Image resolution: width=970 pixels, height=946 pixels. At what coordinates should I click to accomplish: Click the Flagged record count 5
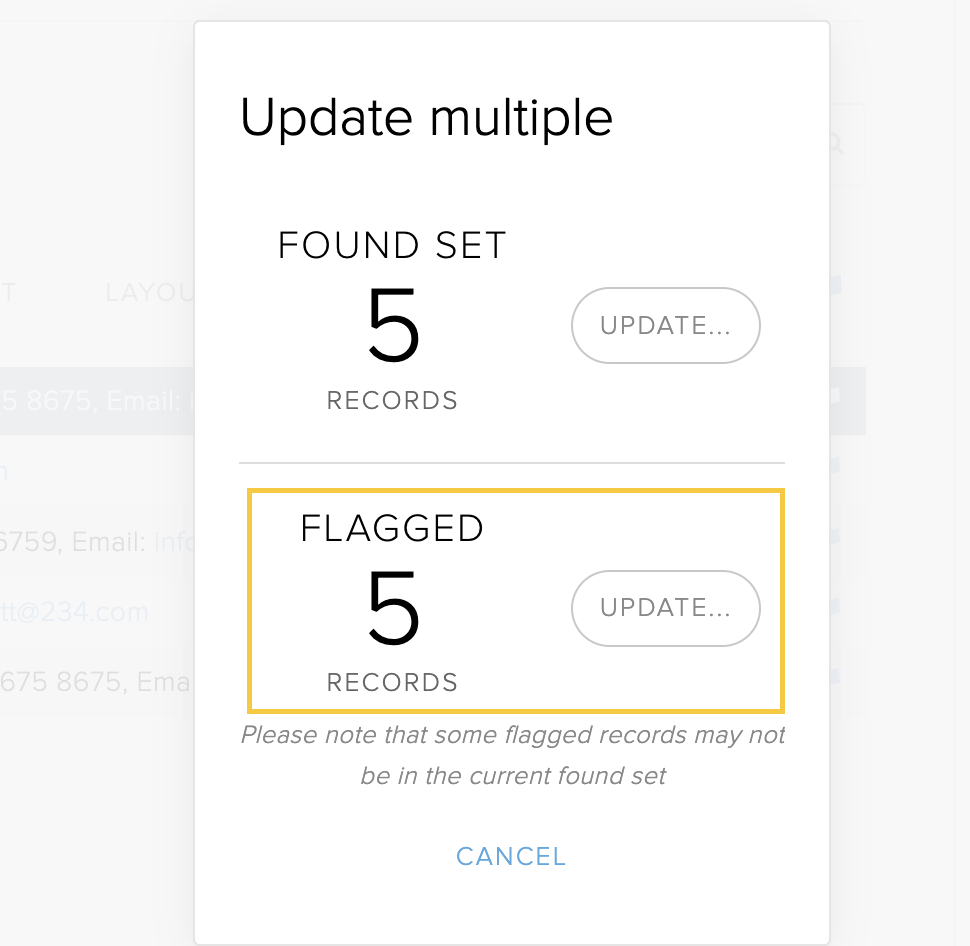click(393, 607)
